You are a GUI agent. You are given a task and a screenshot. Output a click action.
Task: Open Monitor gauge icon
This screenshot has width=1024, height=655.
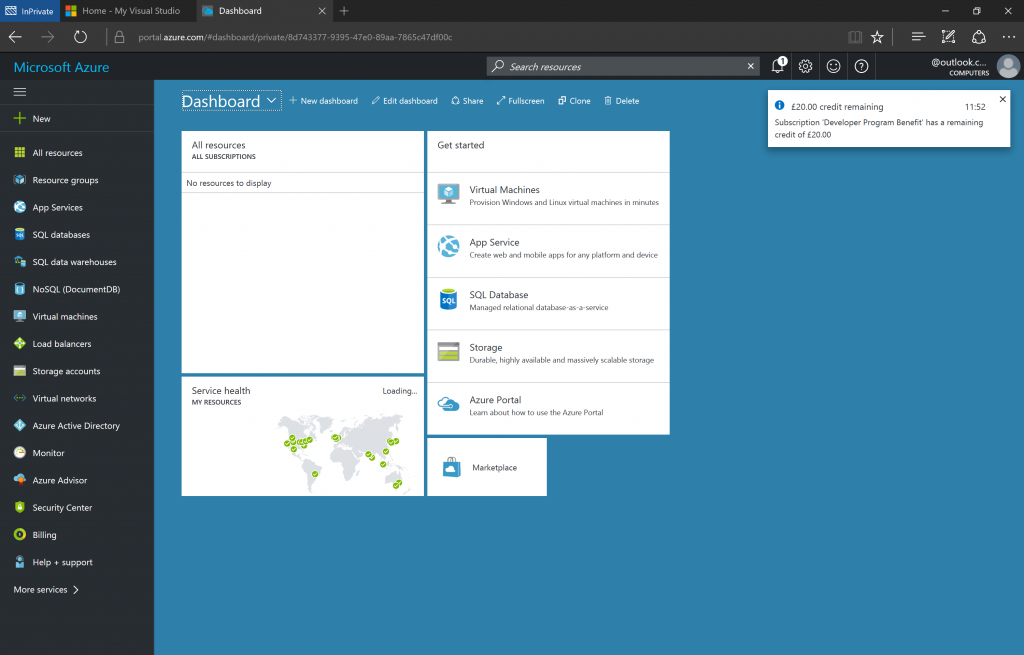[20, 453]
